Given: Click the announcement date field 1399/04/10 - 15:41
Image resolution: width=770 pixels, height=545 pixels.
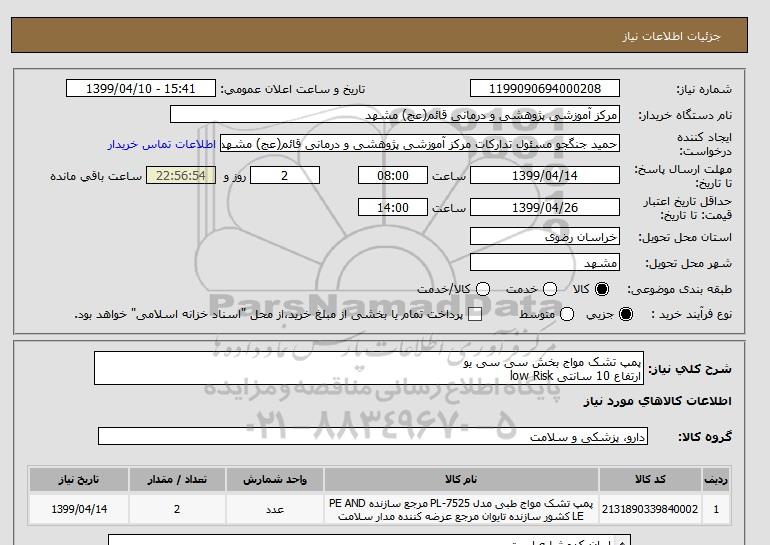Looking at the screenshot, I should 141,88.
